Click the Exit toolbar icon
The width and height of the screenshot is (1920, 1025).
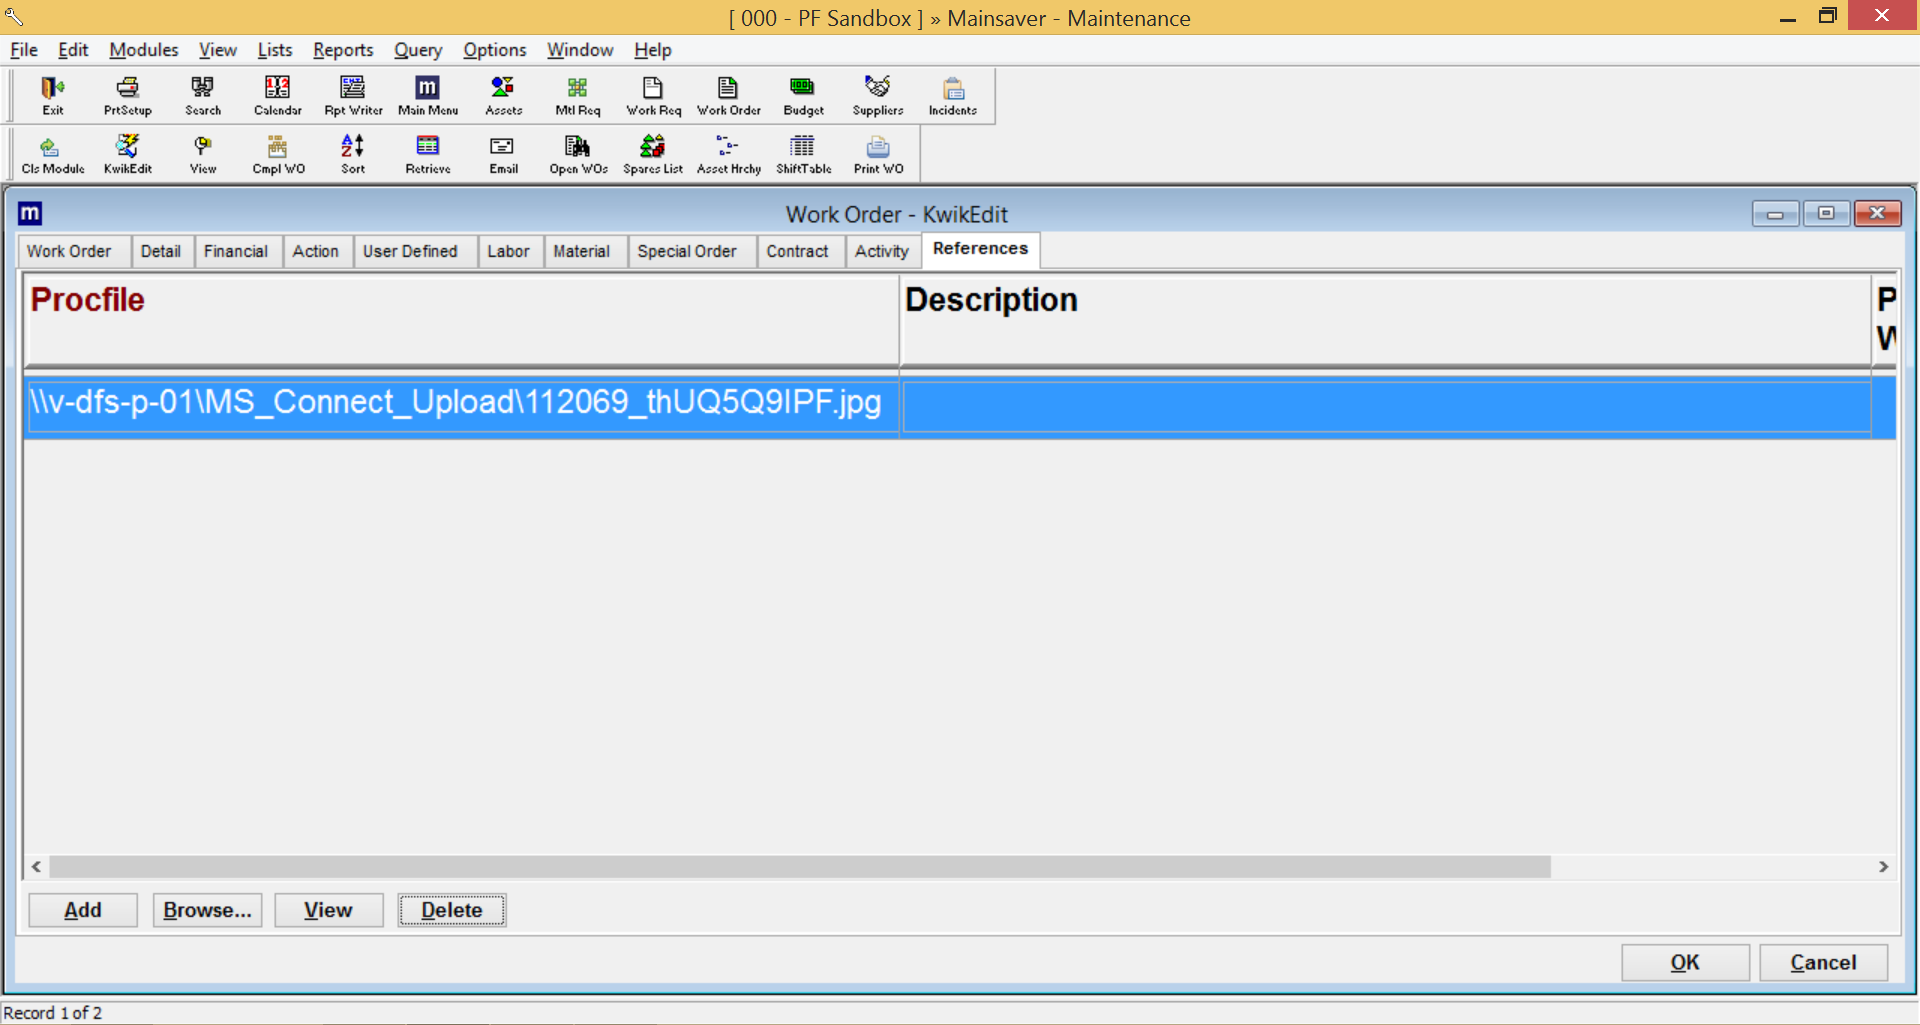pyautogui.click(x=52, y=95)
